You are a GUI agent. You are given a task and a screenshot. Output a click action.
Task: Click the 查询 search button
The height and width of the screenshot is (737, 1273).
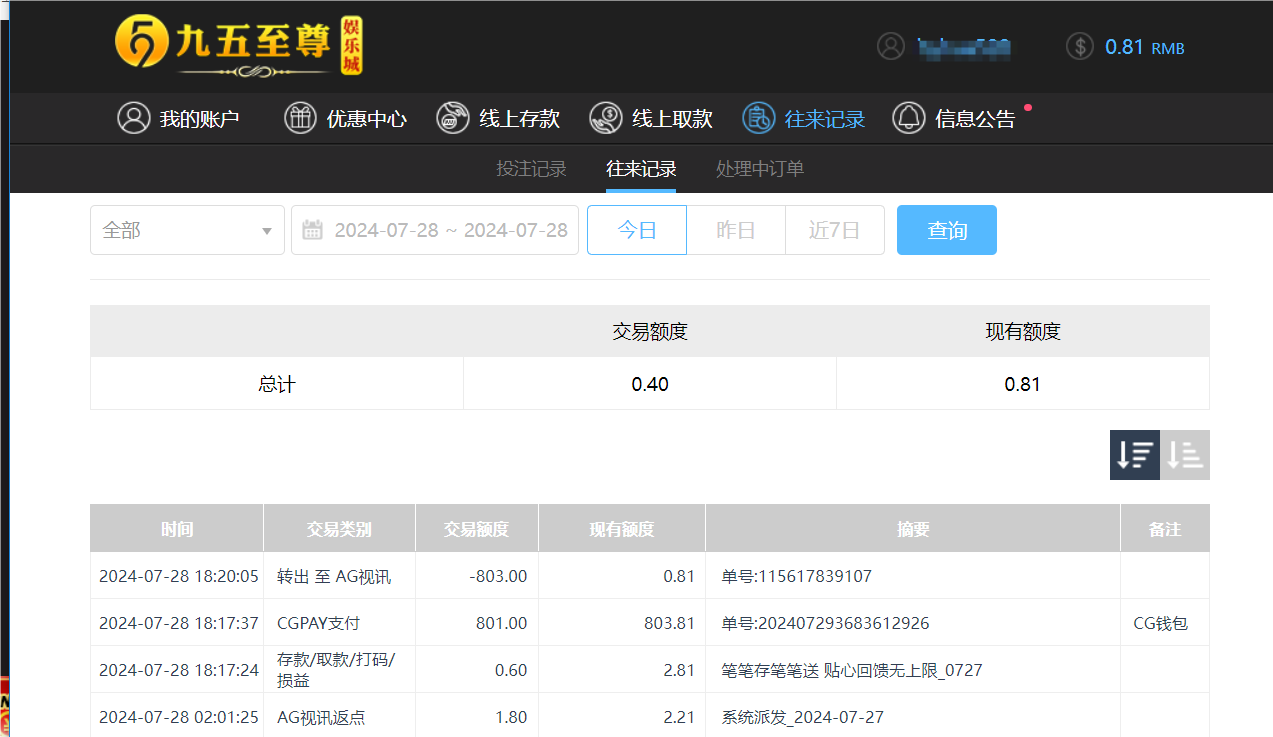click(946, 229)
